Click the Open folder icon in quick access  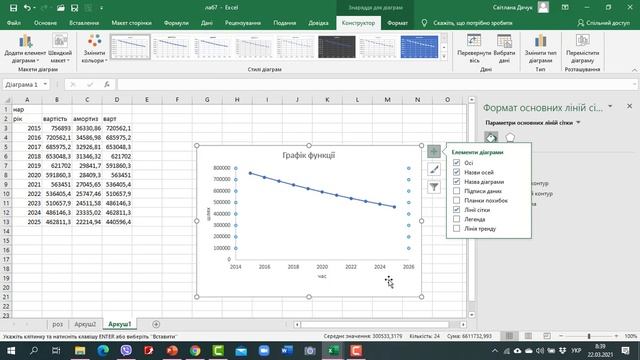[x=60, y=8]
